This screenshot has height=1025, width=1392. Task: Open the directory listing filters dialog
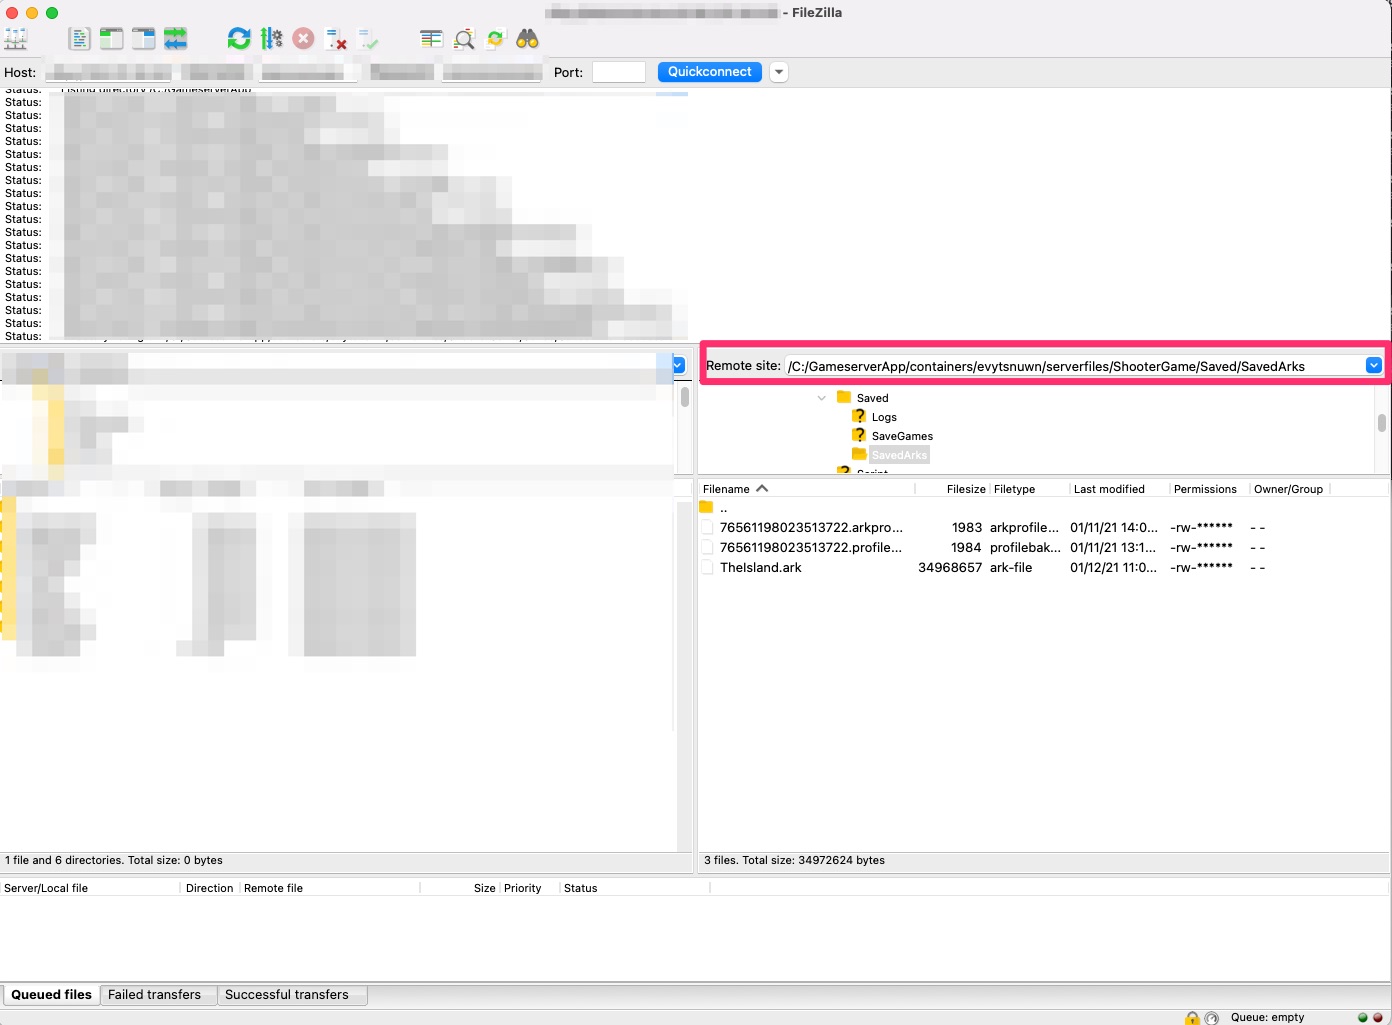pyautogui.click(x=431, y=39)
